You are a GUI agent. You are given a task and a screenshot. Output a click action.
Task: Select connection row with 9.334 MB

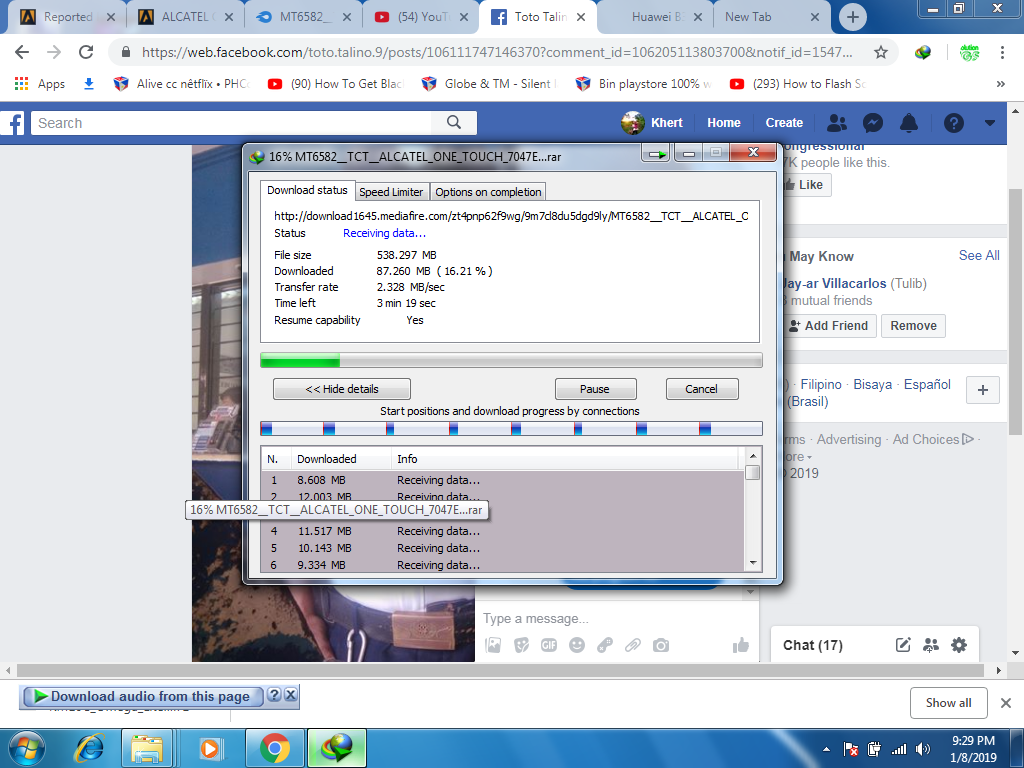pyautogui.click(x=503, y=565)
